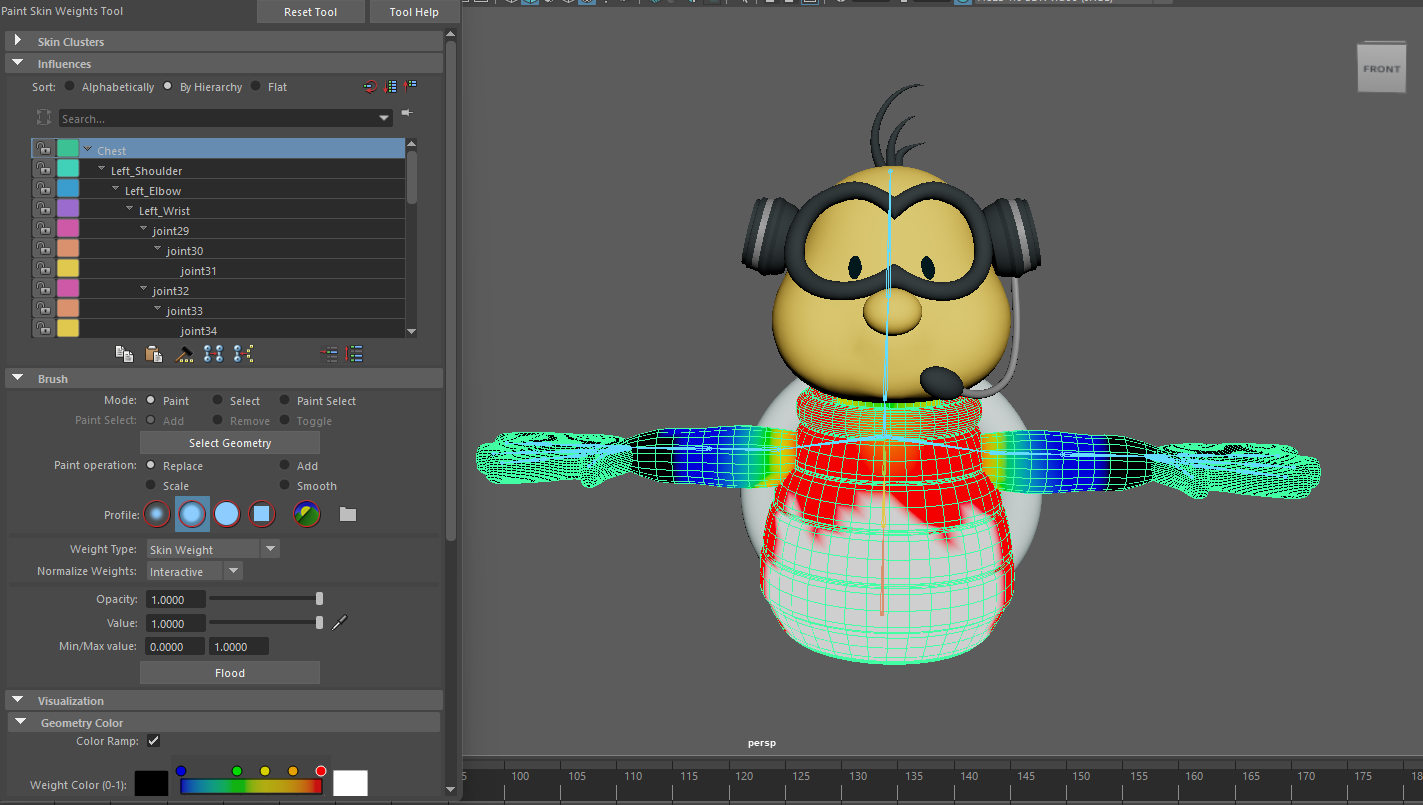Collapse the Left_Shoulder joint tree arrow
Viewport: 1423px width, 805px height.
(x=102, y=170)
